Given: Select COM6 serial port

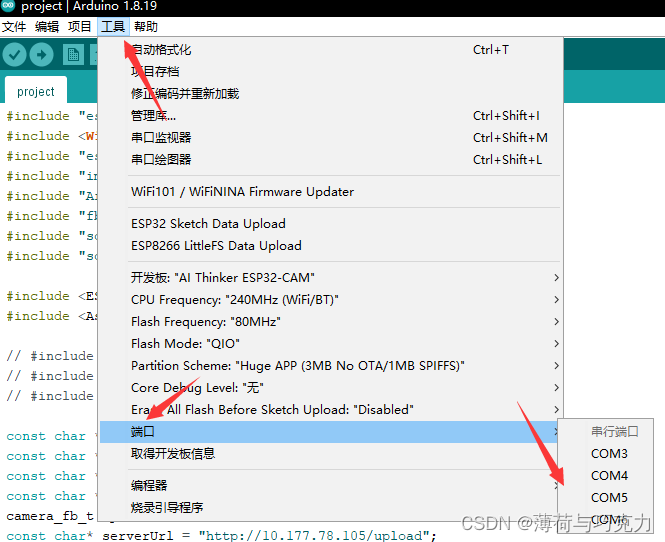Looking at the screenshot, I should [x=606, y=520].
